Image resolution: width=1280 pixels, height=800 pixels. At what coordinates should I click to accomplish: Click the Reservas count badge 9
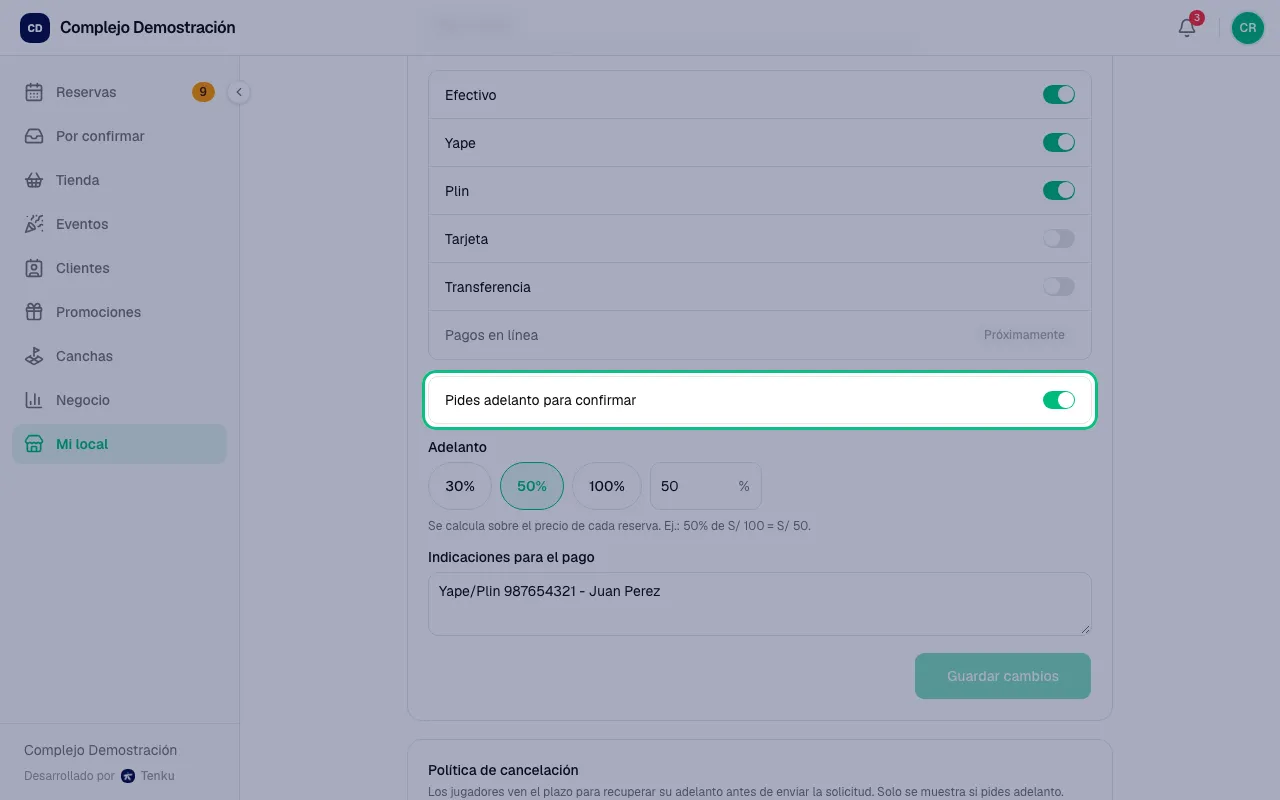point(203,92)
